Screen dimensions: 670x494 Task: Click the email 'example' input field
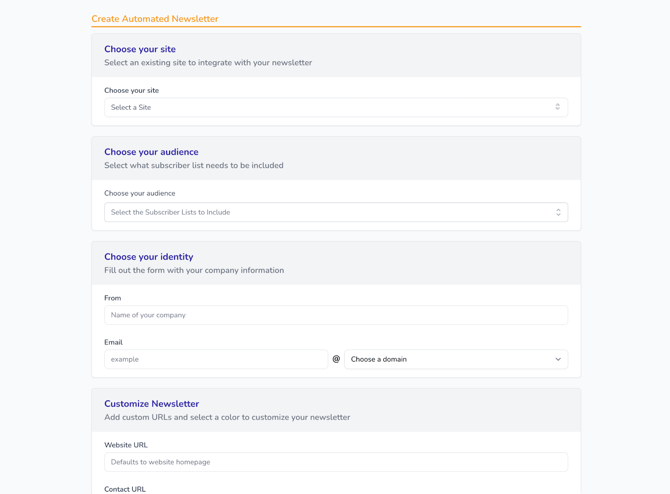tap(215, 359)
